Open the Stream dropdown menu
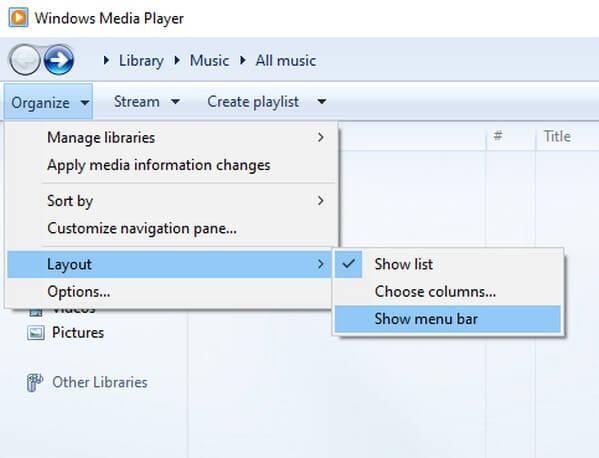This screenshot has width=599, height=458. point(146,102)
